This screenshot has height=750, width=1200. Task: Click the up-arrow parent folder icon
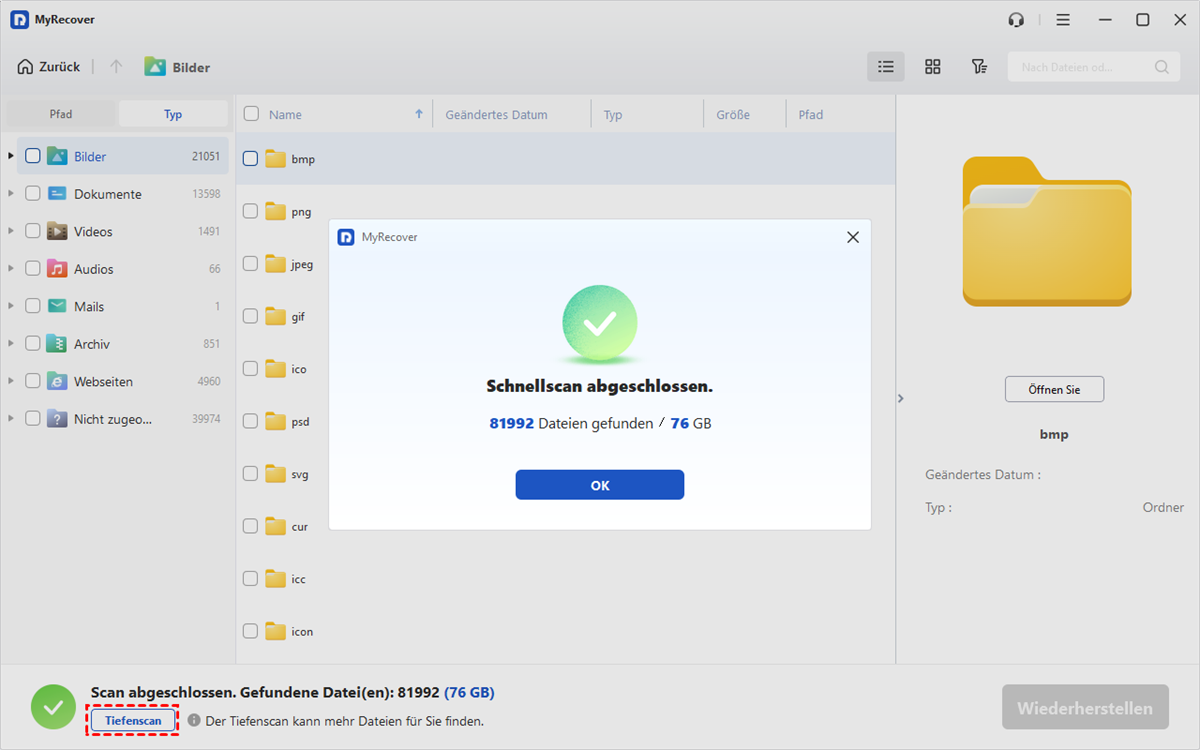click(x=116, y=67)
